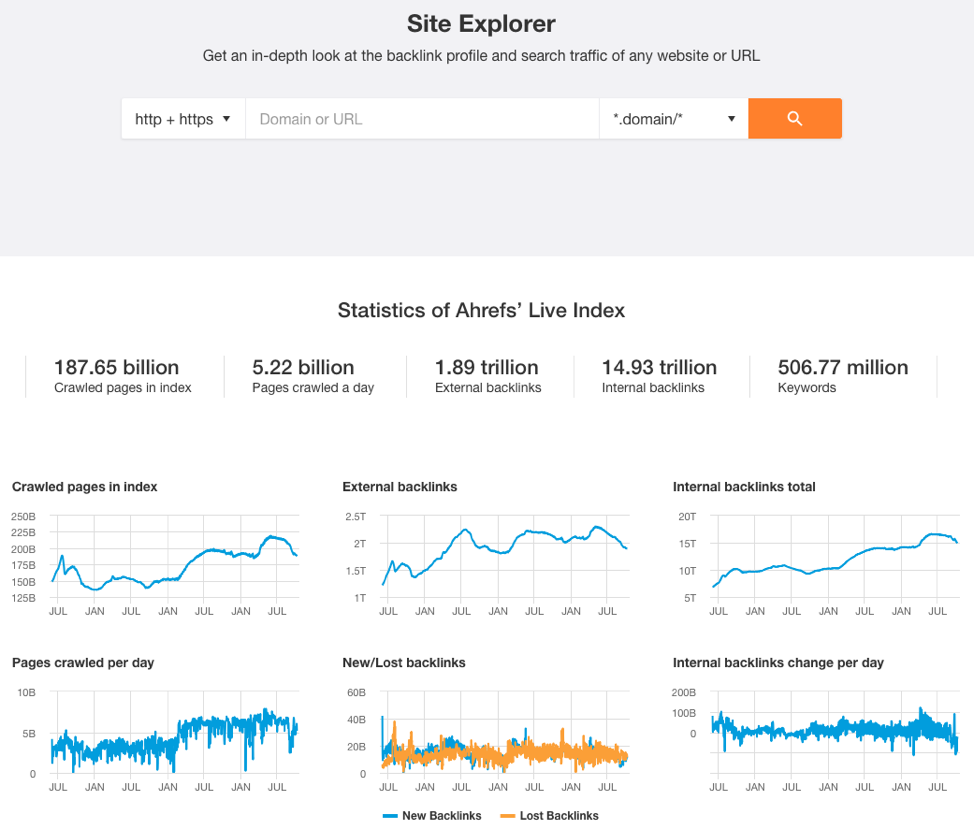Click the New/Lost backlinks chart plot
The height and width of the screenshot is (830, 974).
point(505,732)
